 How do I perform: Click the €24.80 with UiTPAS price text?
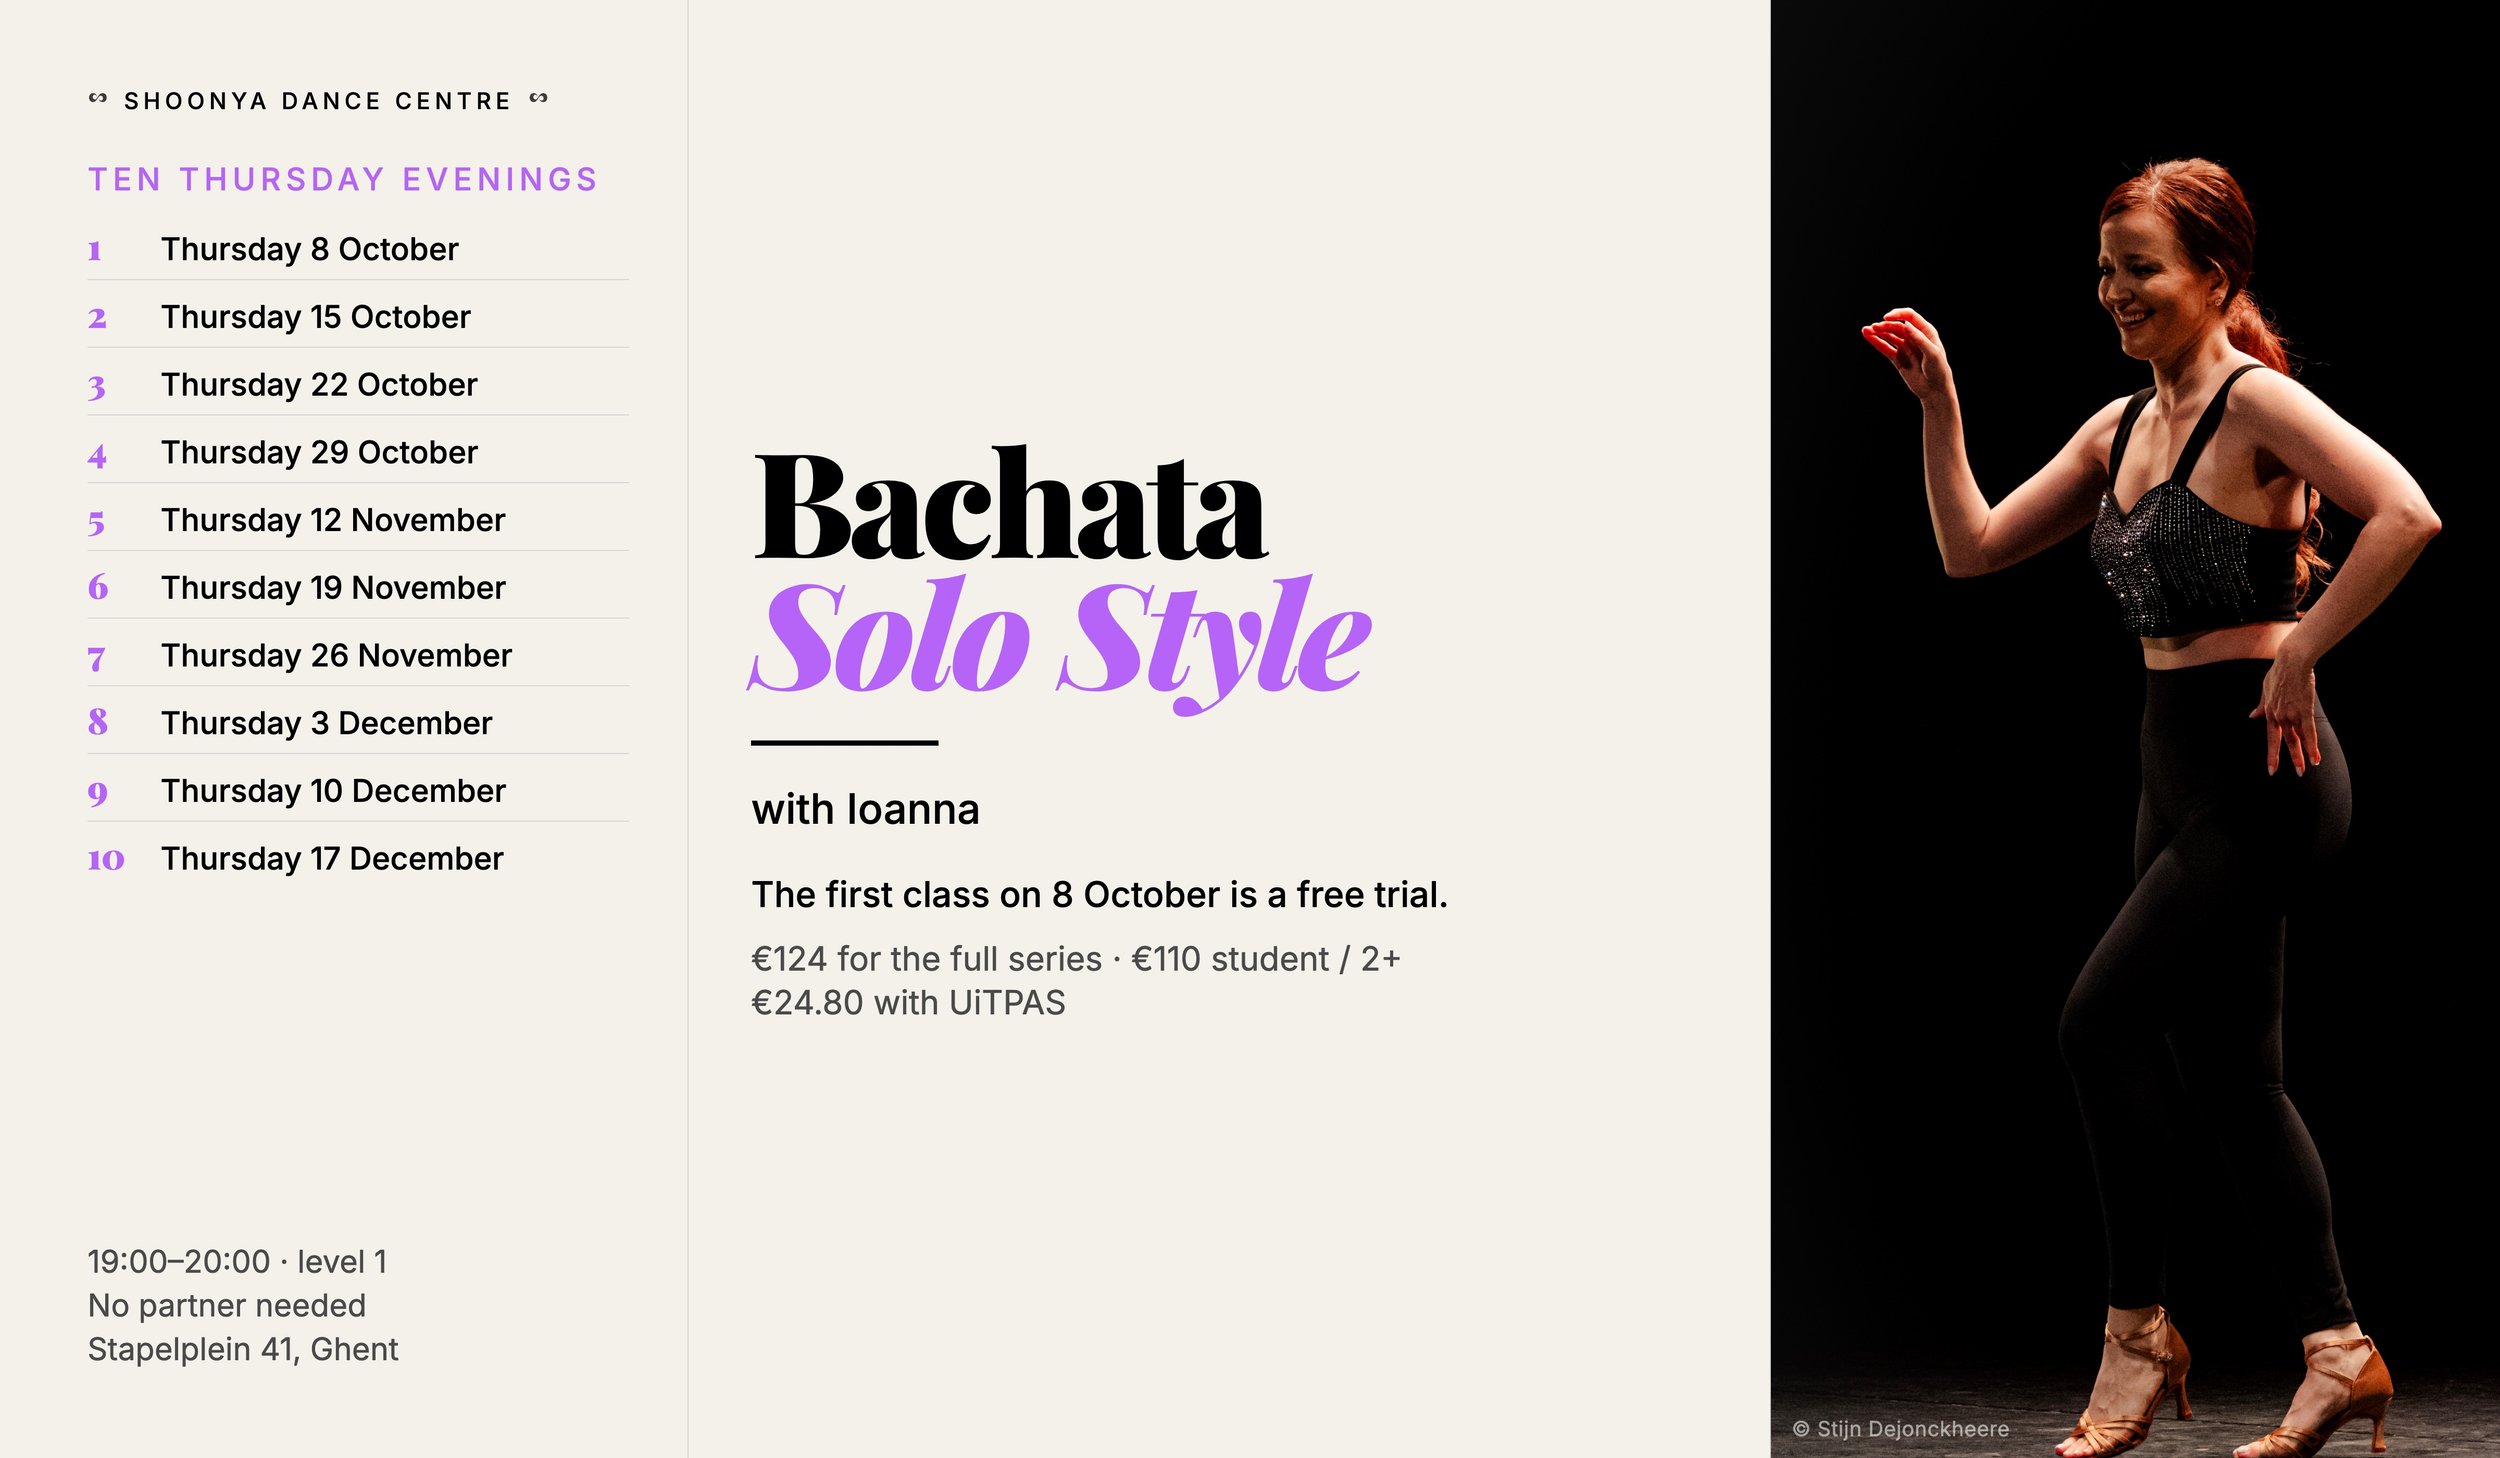coord(908,1003)
